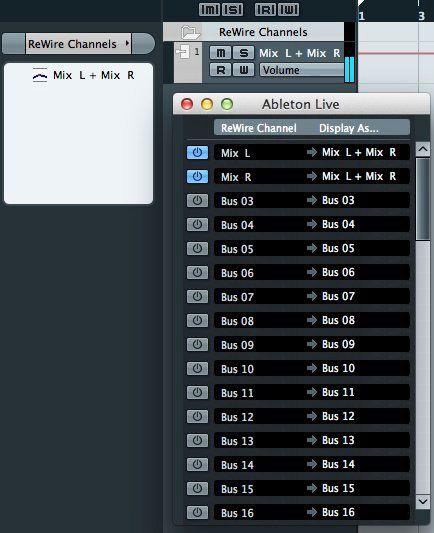Screen dimensions: 434x533
Task: Open the Volume automation parameter dropdown
Action: coord(302,70)
